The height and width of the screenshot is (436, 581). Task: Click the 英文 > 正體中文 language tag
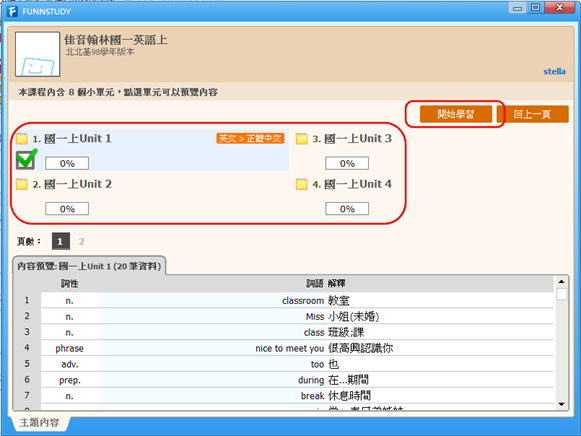(250, 139)
